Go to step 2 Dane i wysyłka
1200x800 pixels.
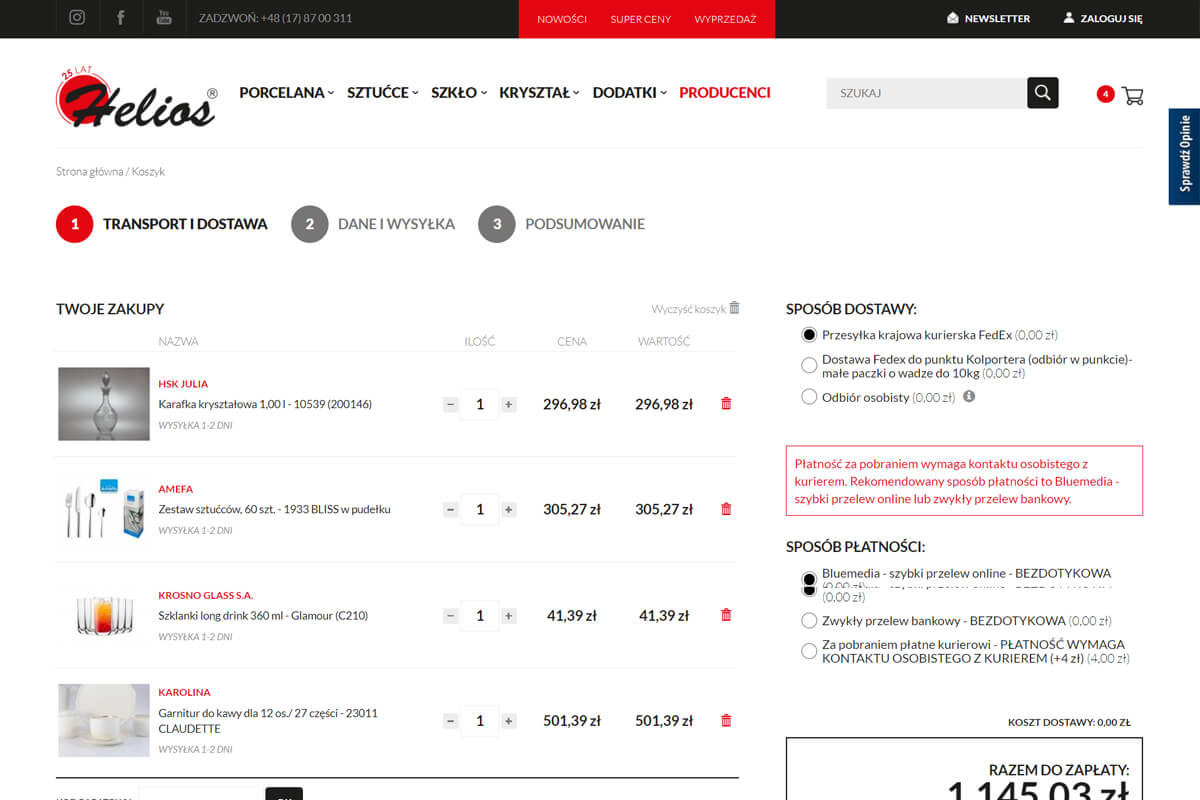click(373, 224)
